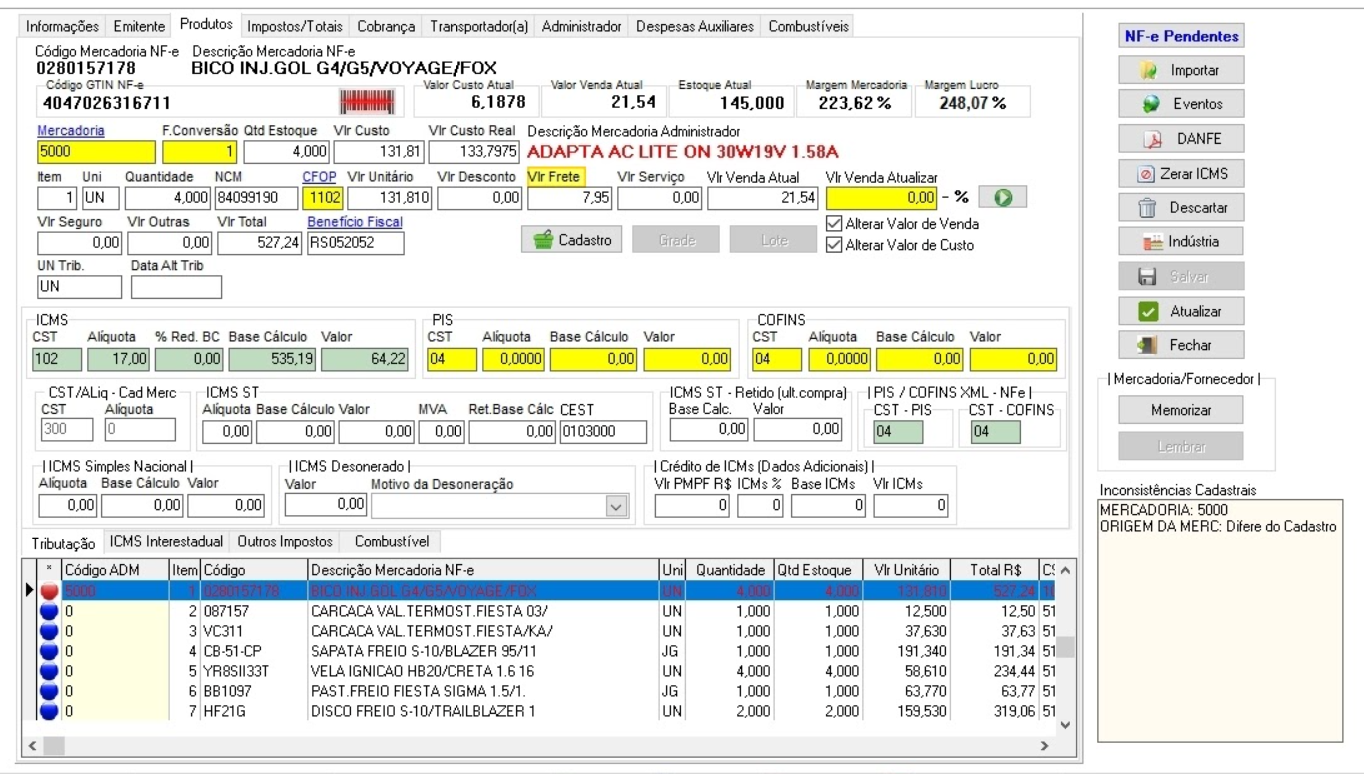Toggle Alterar Valor de Custo checkbox
This screenshot has height=774, width=1364.
click(x=835, y=245)
